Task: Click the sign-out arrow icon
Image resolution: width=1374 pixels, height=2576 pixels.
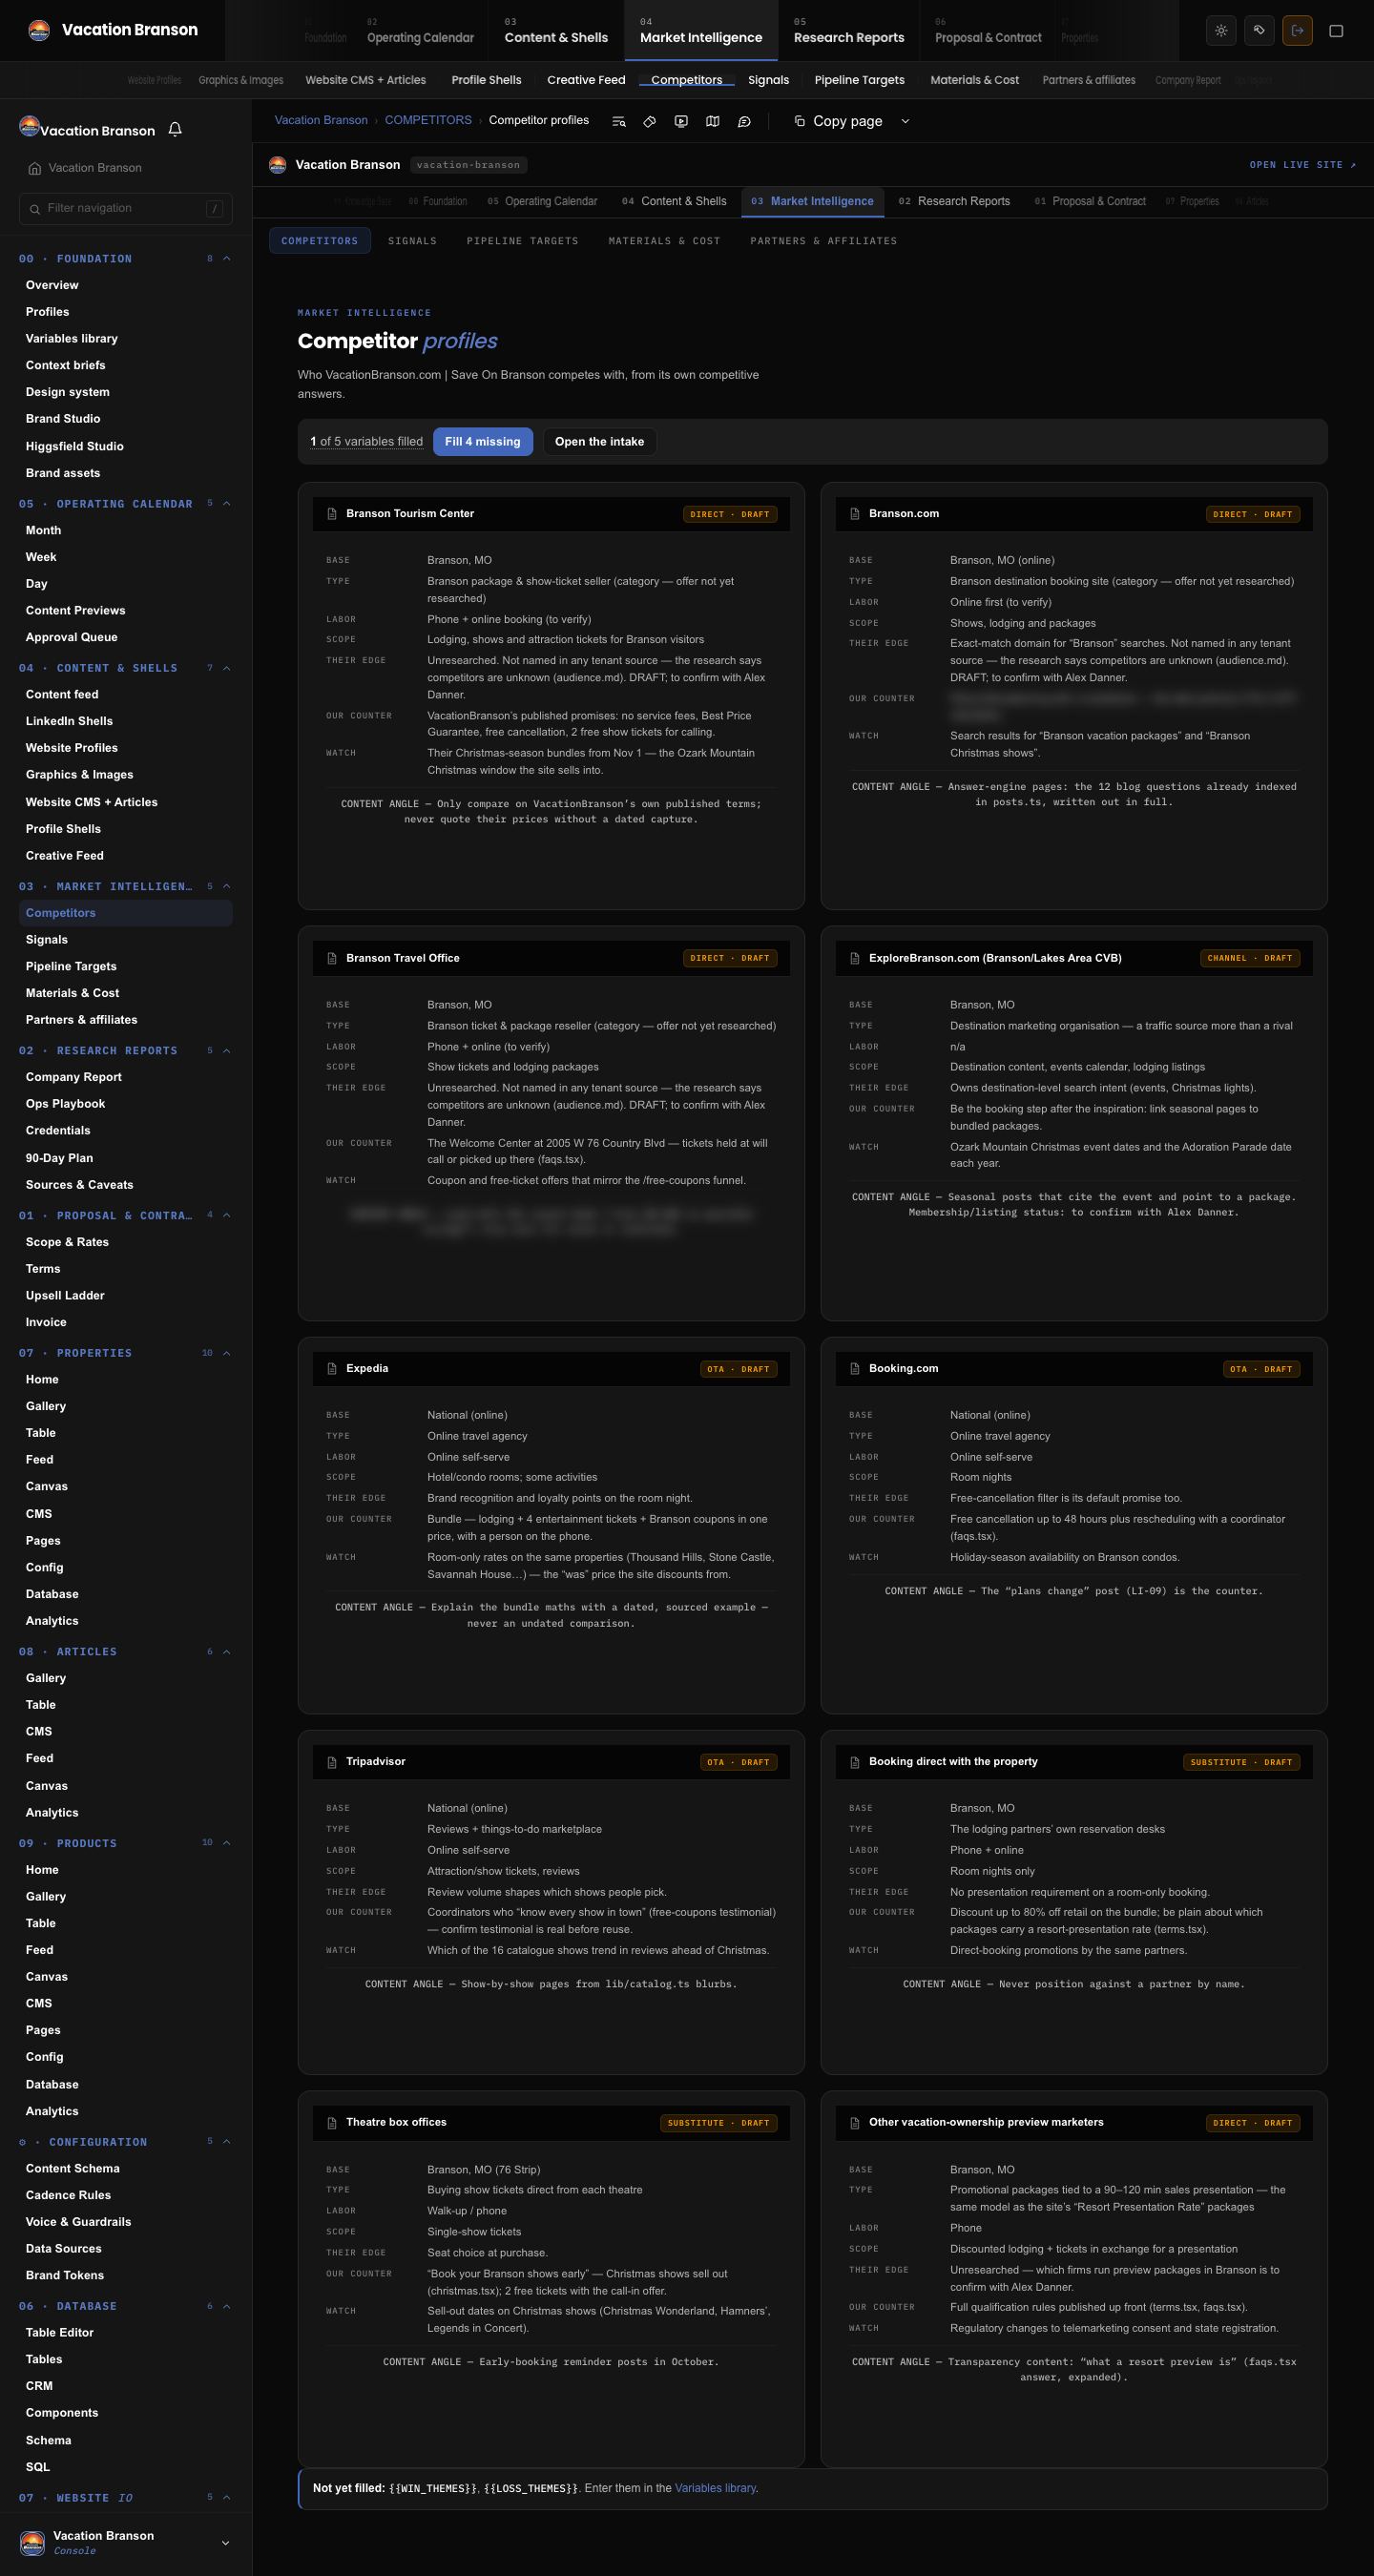Action: tap(1297, 30)
